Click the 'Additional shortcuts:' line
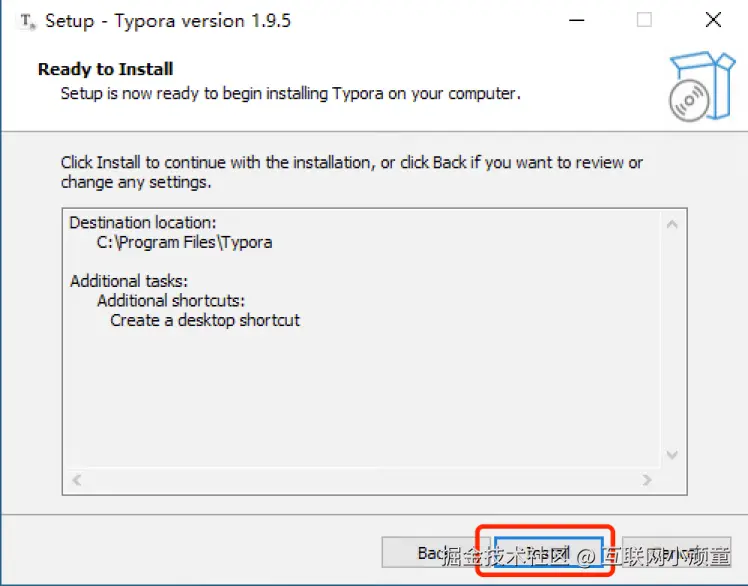The height and width of the screenshot is (586, 748). [171, 300]
